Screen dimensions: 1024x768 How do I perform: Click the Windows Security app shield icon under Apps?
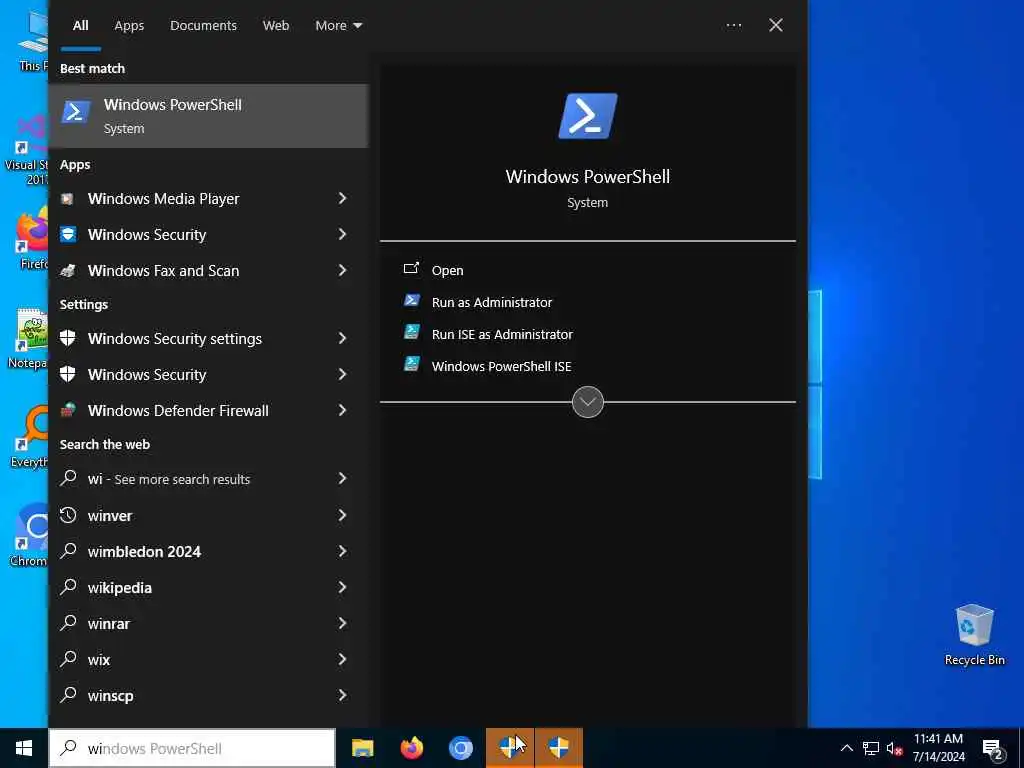[x=68, y=234]
